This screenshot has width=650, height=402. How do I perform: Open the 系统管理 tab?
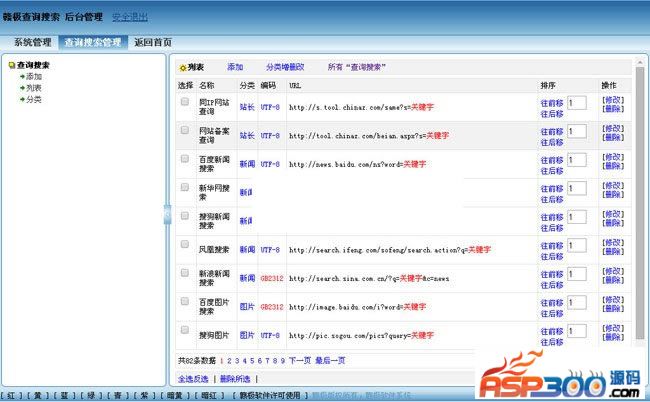click(x=32, y=42)
